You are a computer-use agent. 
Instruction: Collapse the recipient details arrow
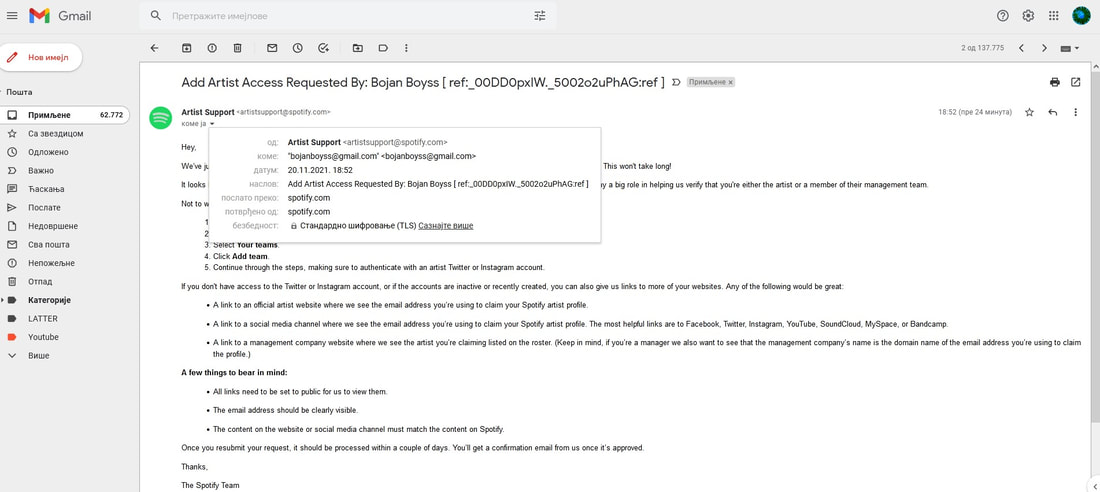(x=212, y=124)
